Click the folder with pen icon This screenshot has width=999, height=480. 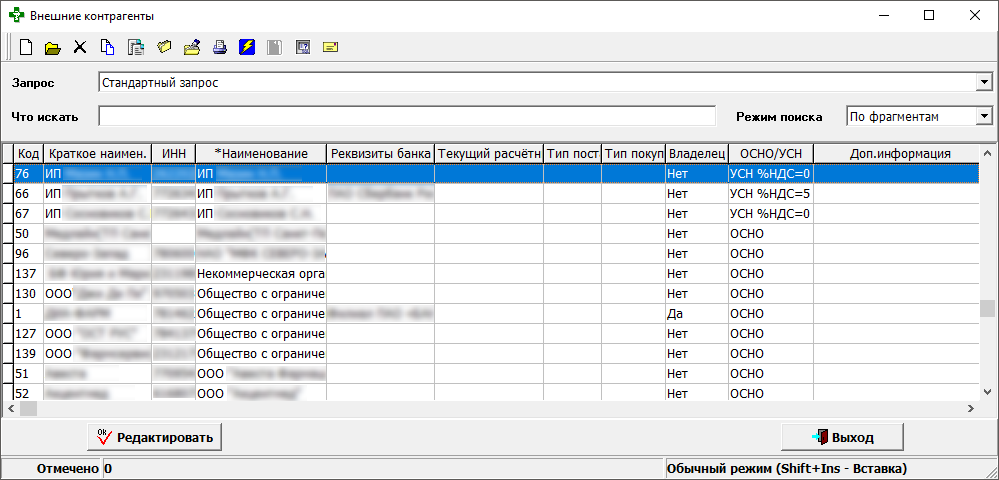[192, 47]
